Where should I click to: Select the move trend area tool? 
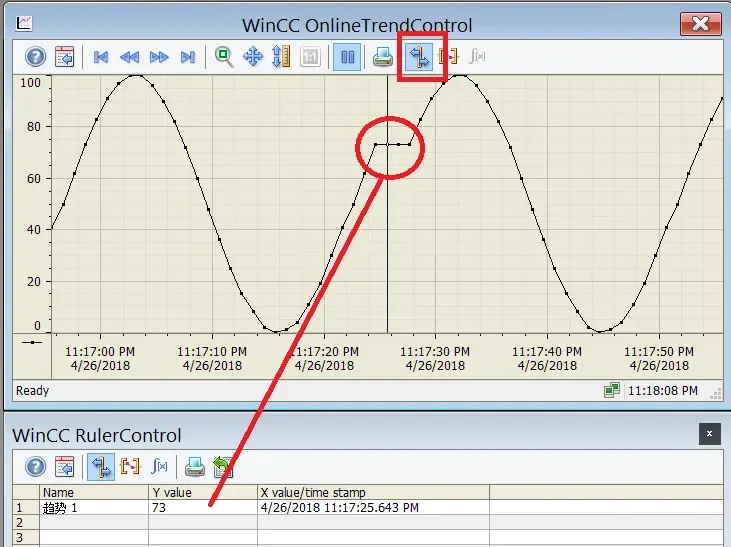253,57
